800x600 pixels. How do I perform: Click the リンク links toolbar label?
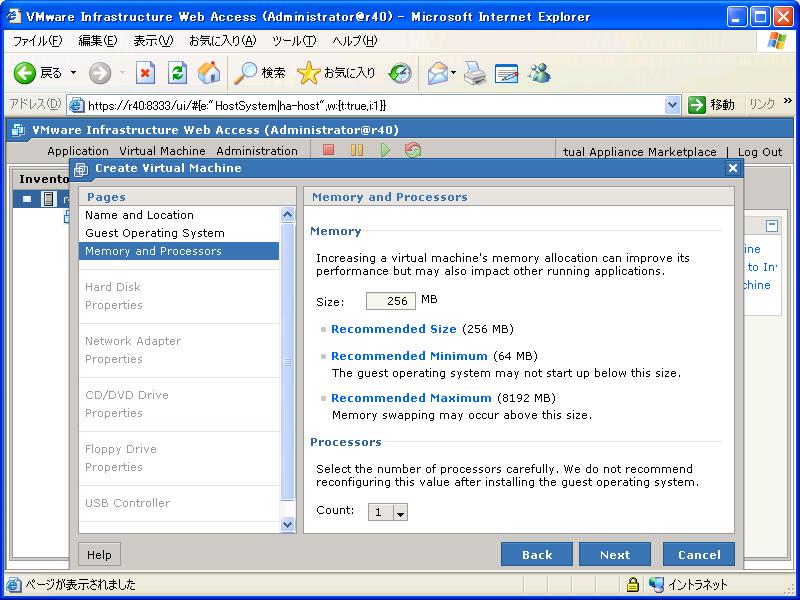[x=762, y=104]
